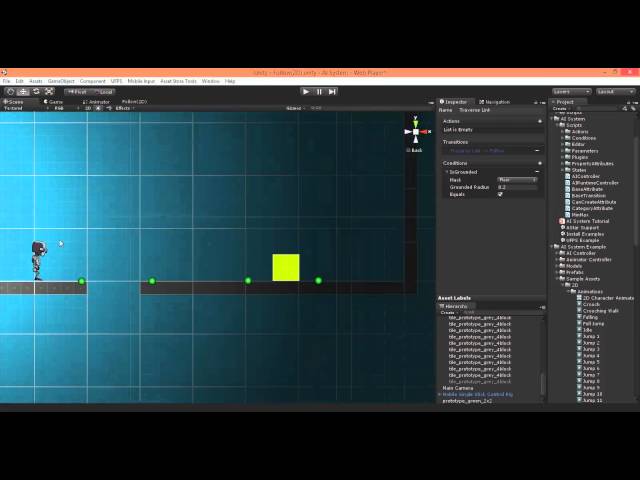Expand the Actions folder in Project
Viewport: 640px width, 480px height.
[562, 132]
